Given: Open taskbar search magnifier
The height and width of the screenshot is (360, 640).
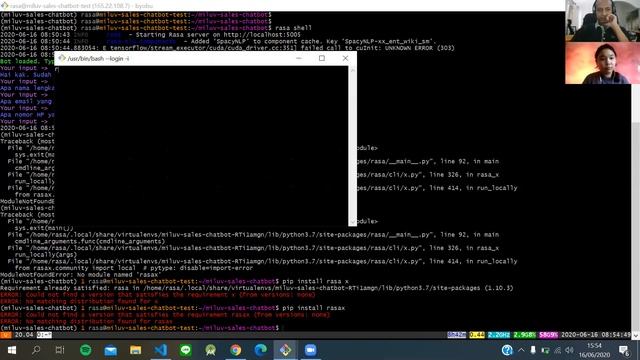Looking at the screenshot, I should point(36,350).
